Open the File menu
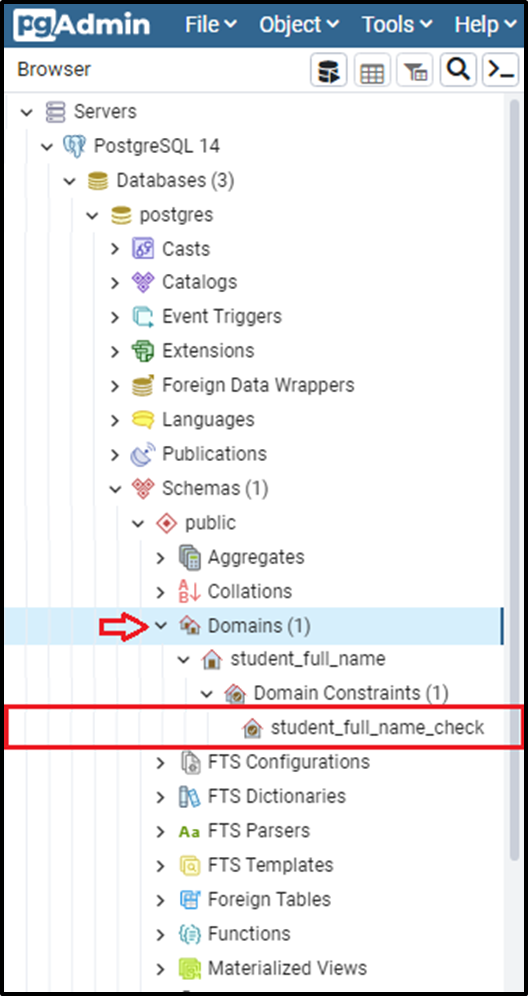 210,25
